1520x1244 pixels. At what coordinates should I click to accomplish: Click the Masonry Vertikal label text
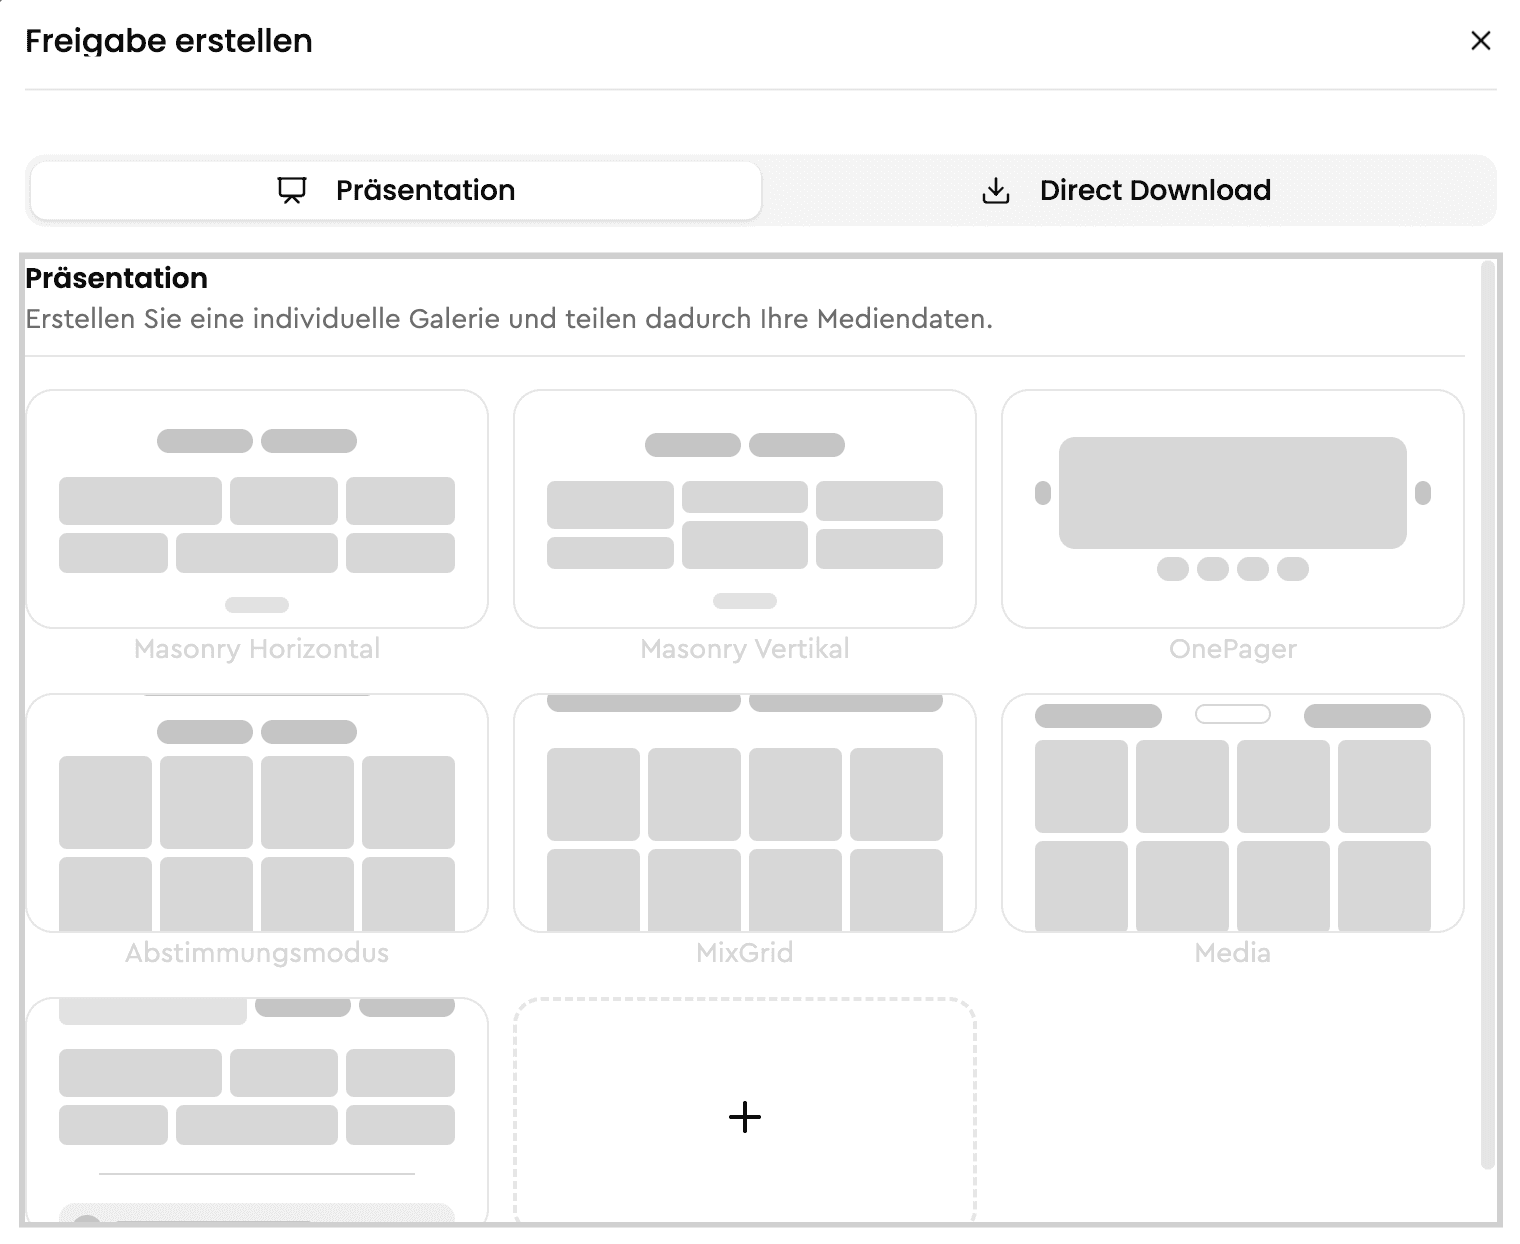point(745,649)
